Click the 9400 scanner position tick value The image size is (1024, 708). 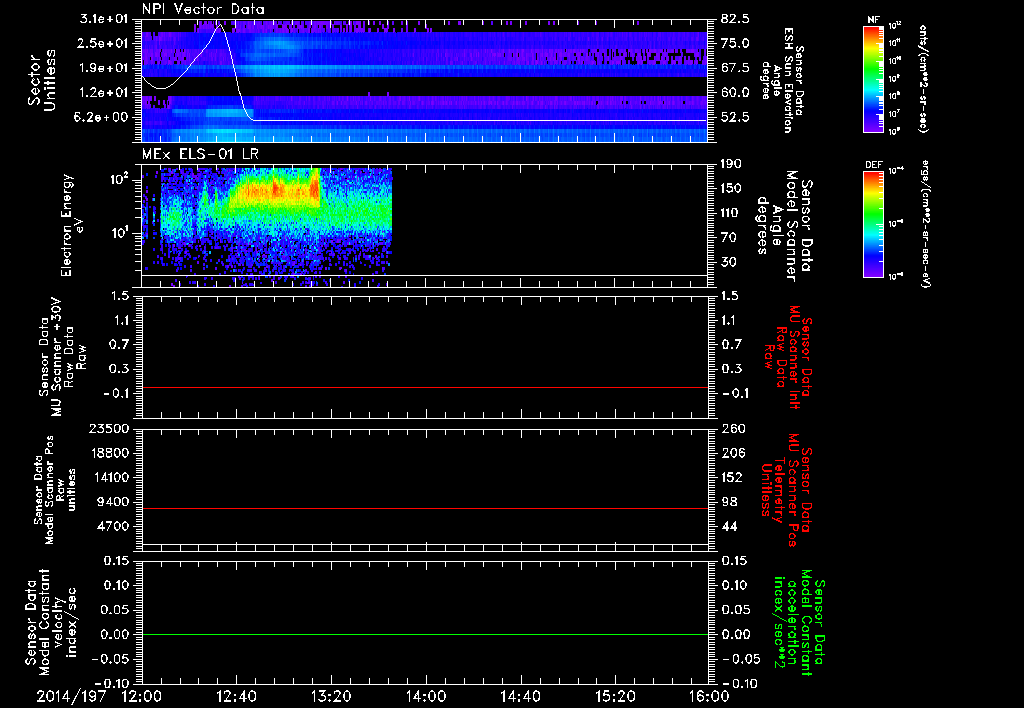[113, 502]
